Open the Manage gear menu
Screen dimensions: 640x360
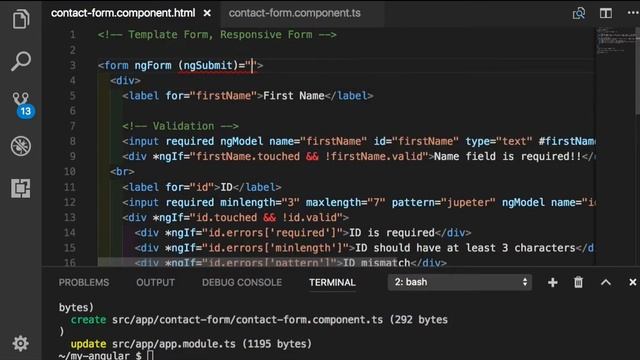coord(20,344)
